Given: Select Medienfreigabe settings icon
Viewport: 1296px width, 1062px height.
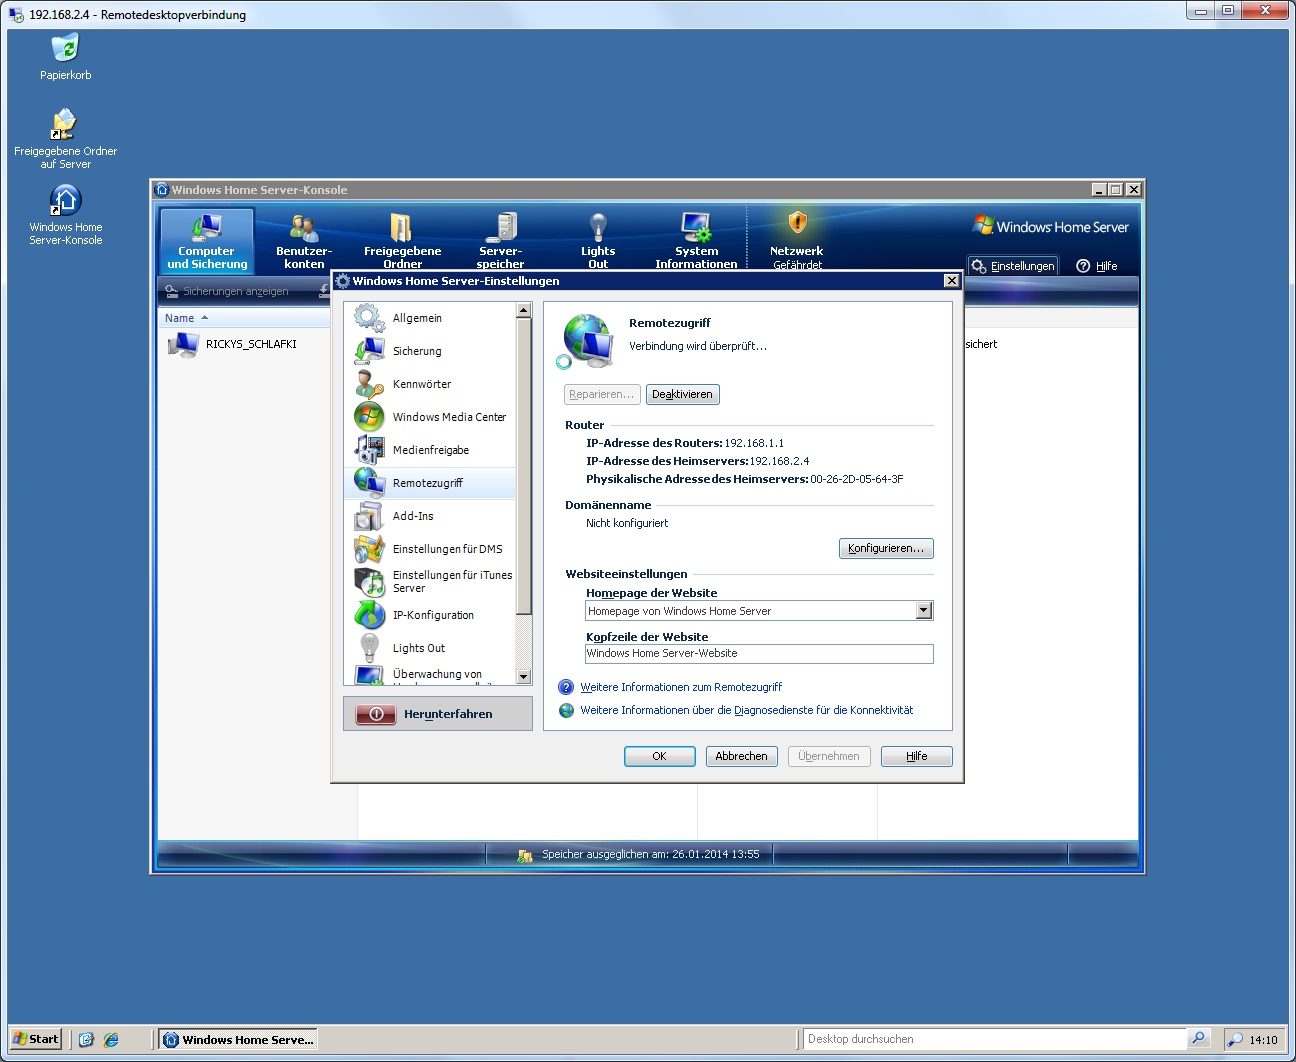Looking at the screenshot, I should tap(369, 449).
